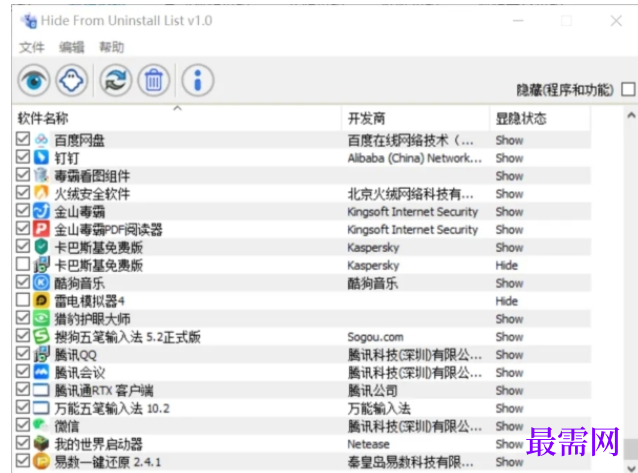The height and width of the screenshot is (473, 638).
Task: Click the 腾讯会议 name text
Action: coord(80,372)
